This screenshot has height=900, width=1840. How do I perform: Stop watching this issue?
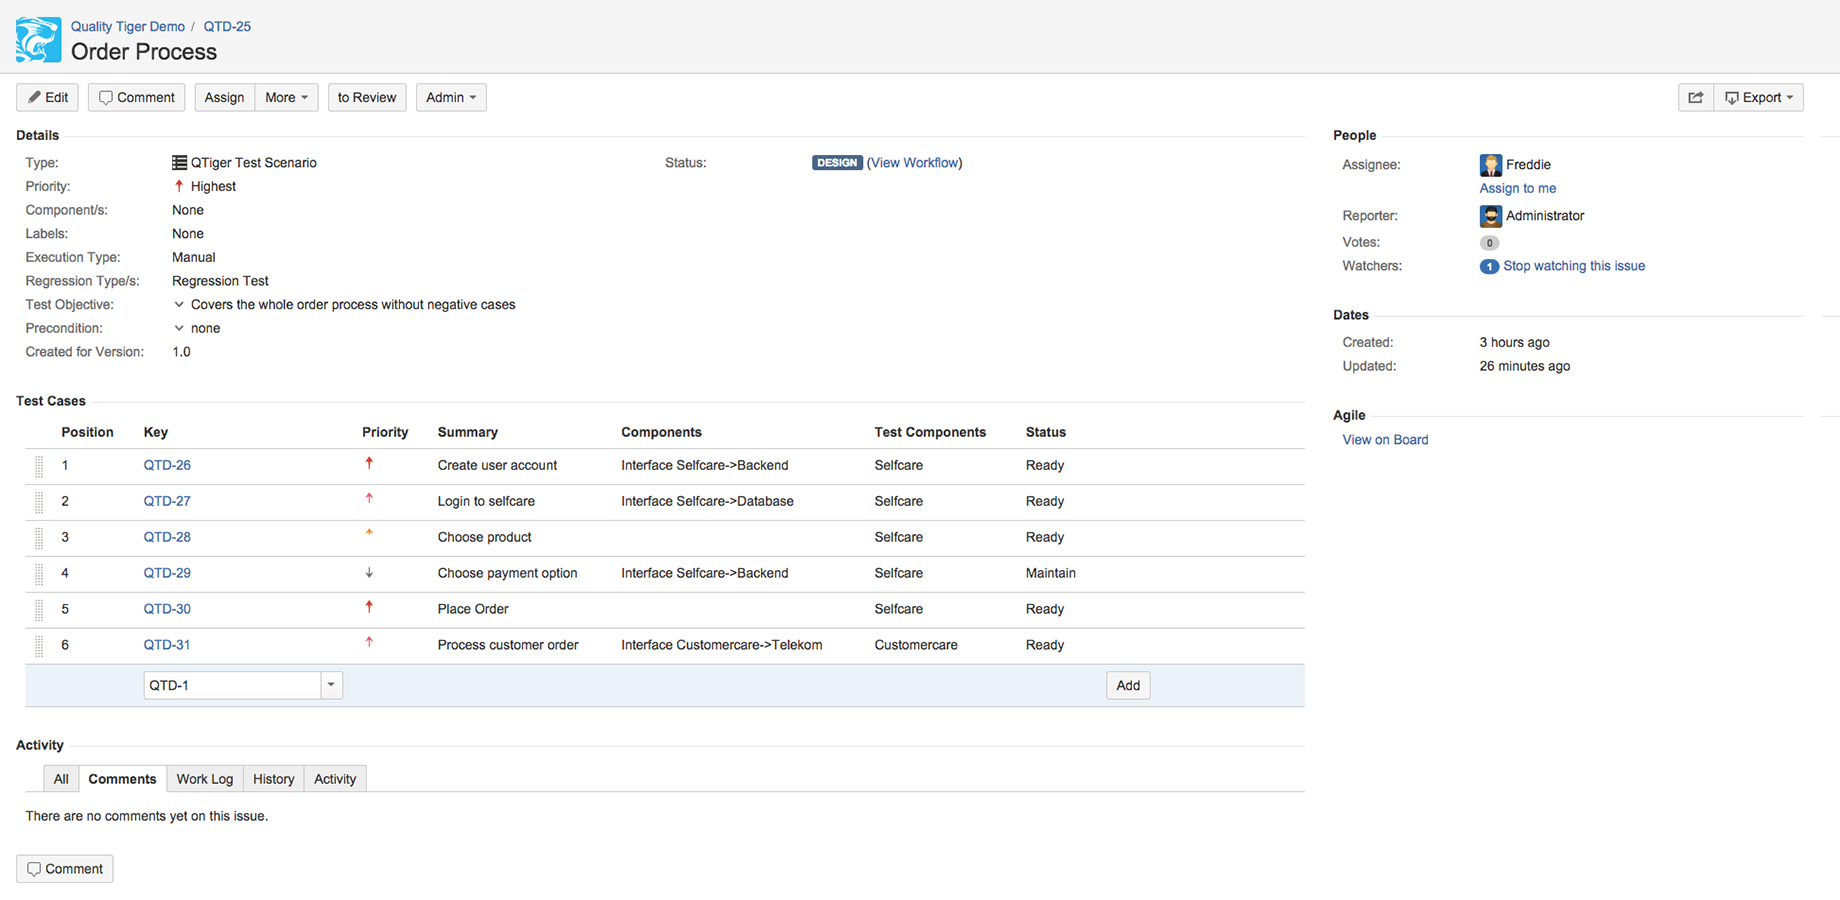point(1573,266)
